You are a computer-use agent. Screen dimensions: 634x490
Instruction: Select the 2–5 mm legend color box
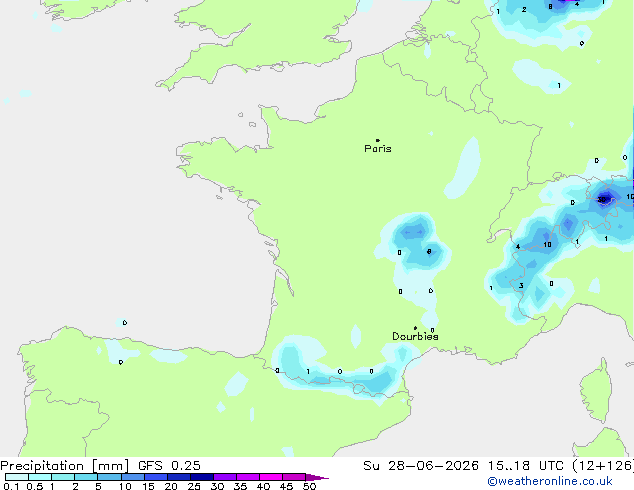[x=86, y=477]
